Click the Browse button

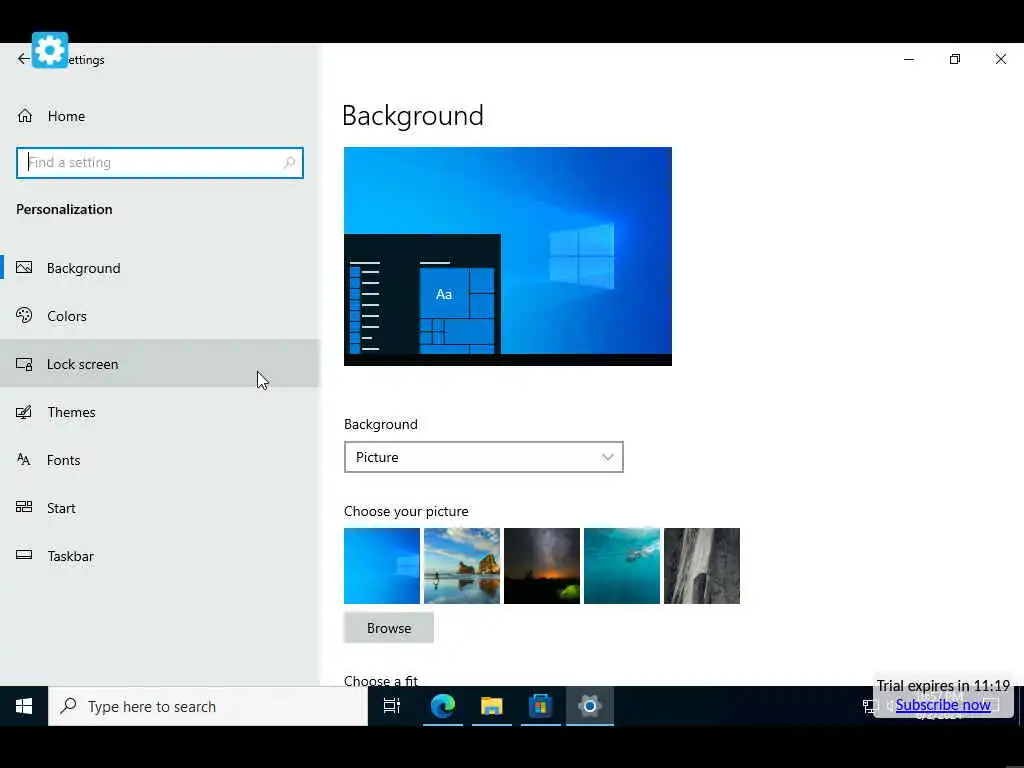[x=389, y=628]
